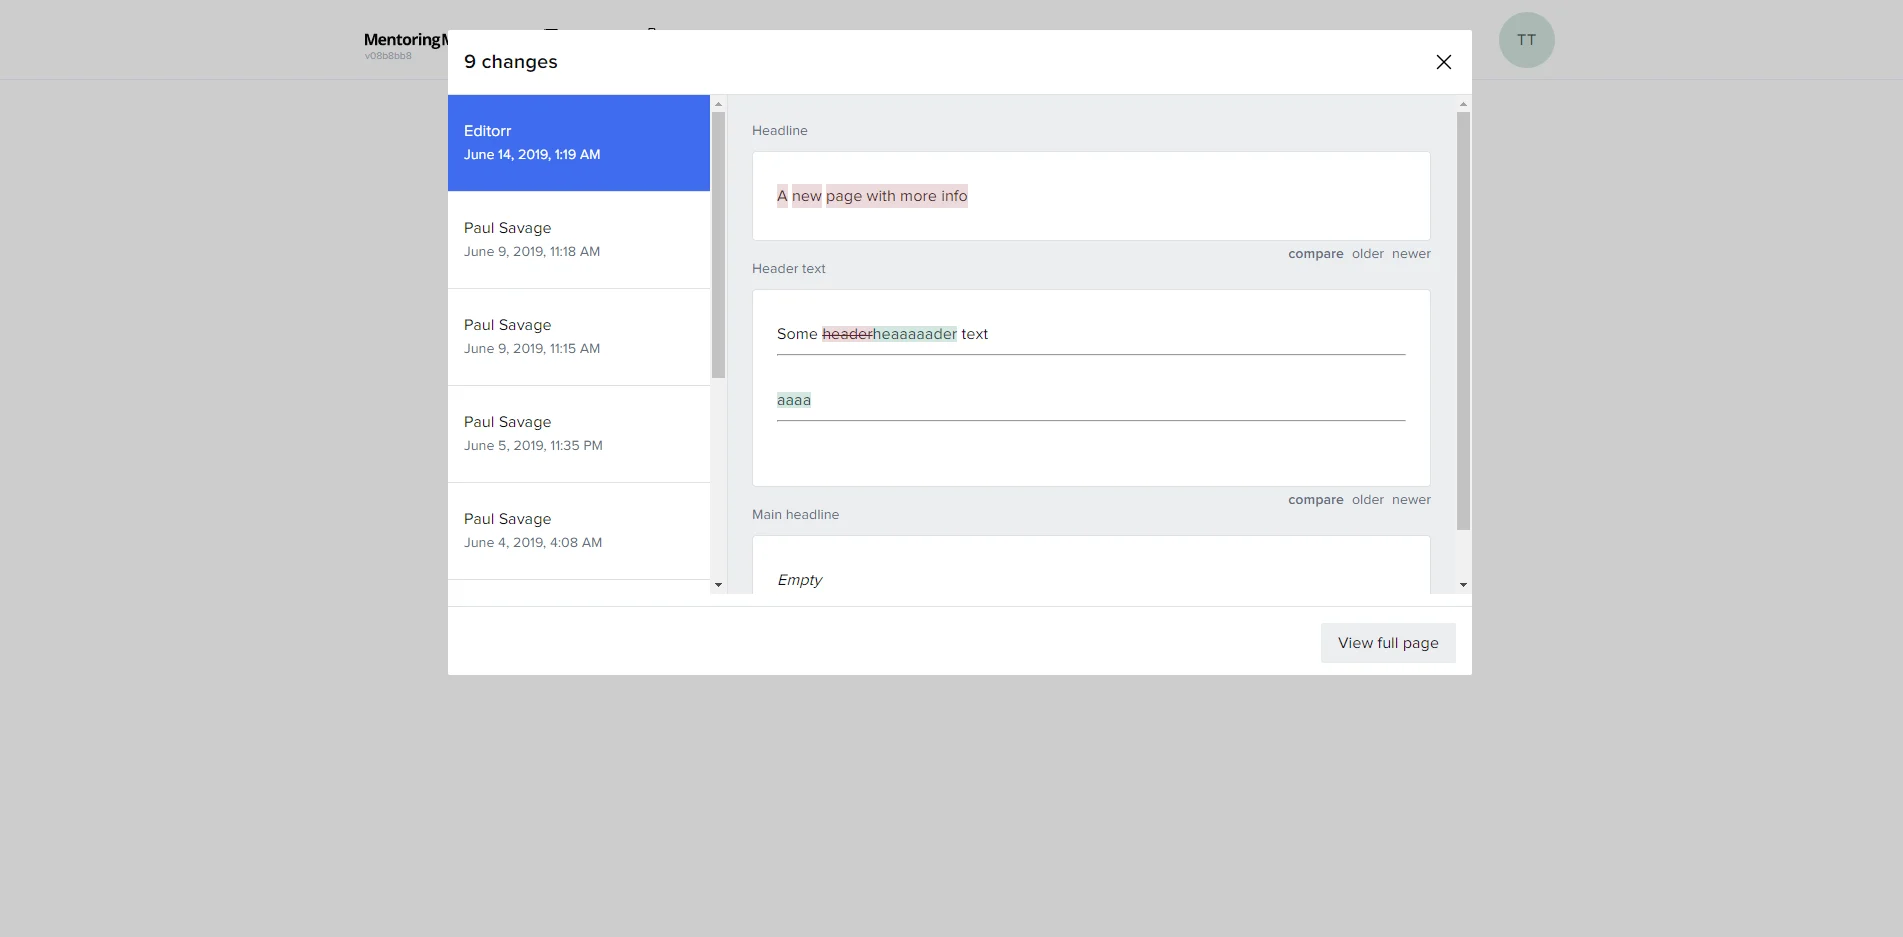Image resolution: width=1903 pixels, height=937 pixels.
Task: Click the headline text 'A new page with more info'
Action: click(872, 196)
